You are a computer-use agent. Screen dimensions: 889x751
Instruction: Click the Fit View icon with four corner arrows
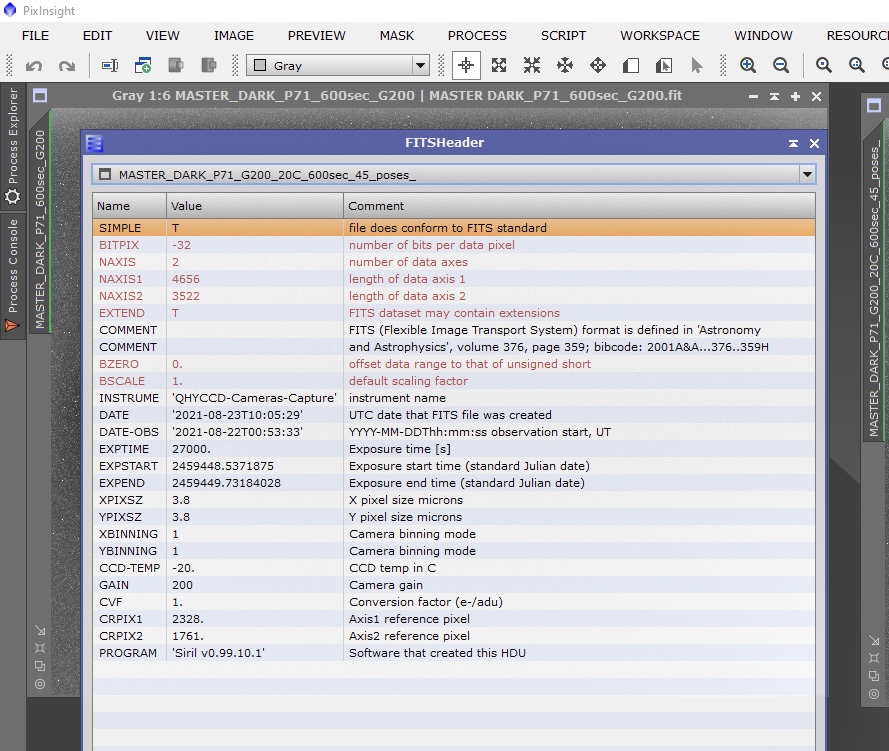(x=499, y=65)
